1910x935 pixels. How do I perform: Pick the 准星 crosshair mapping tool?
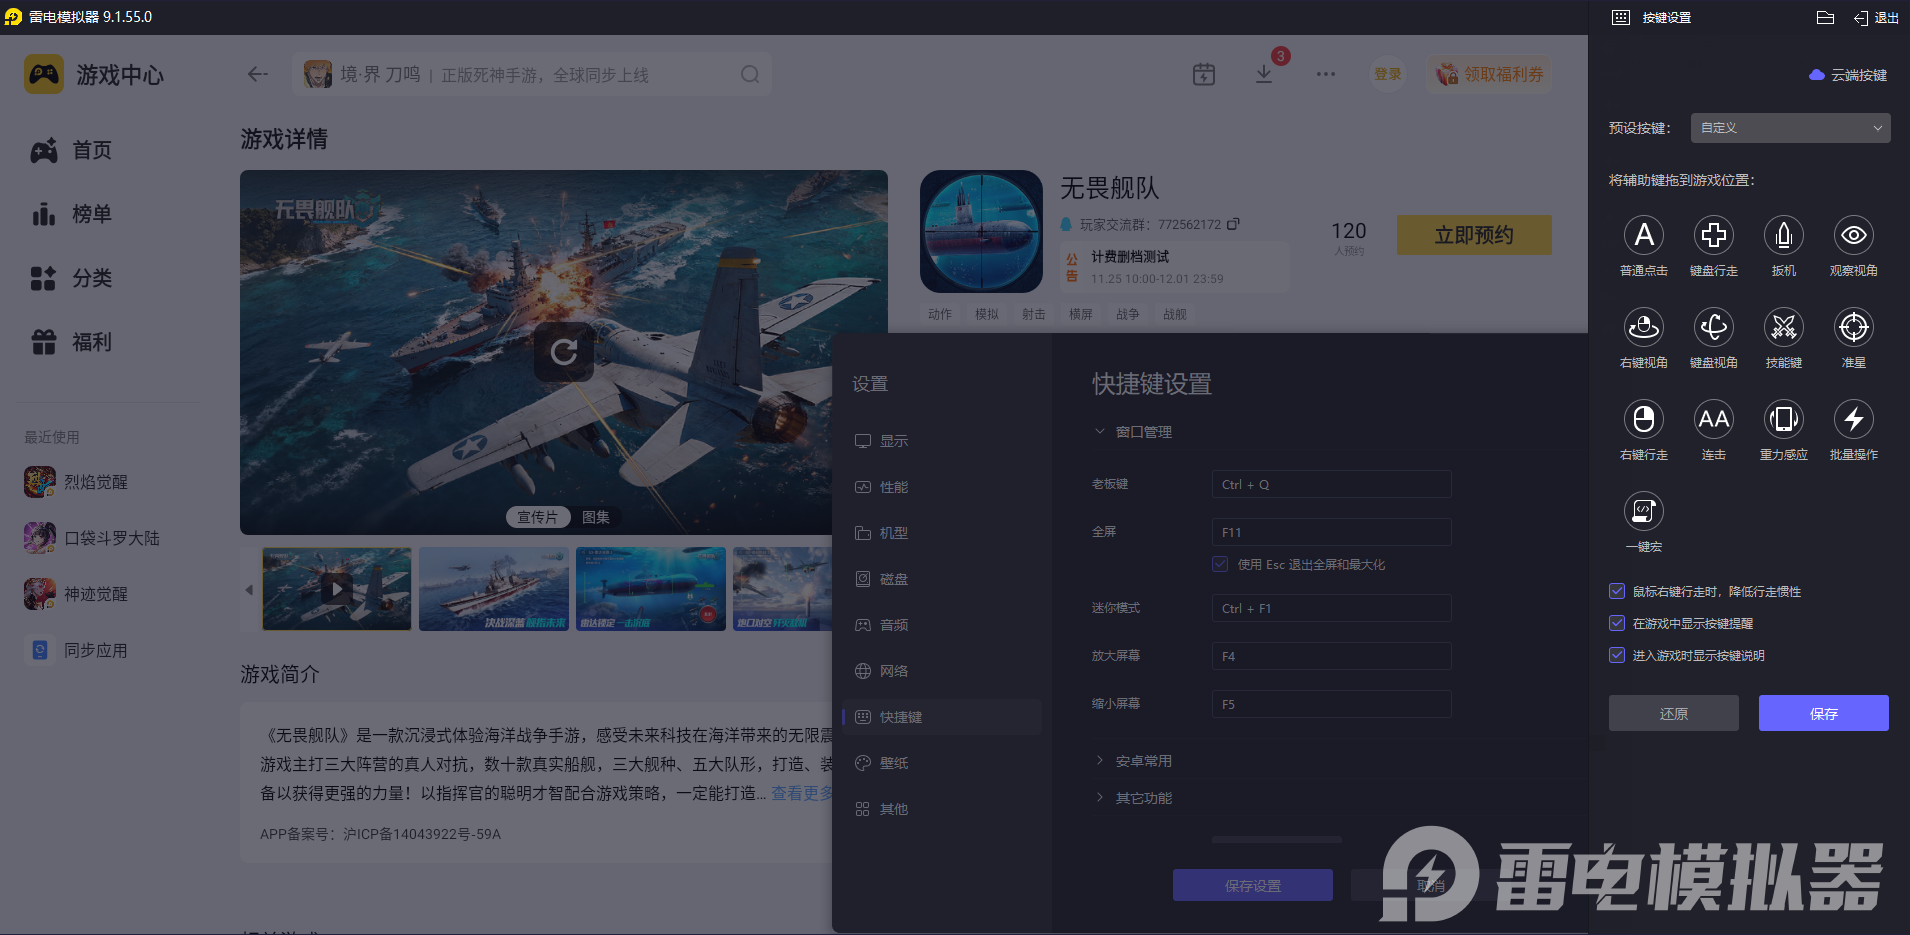coord(1852,327)
